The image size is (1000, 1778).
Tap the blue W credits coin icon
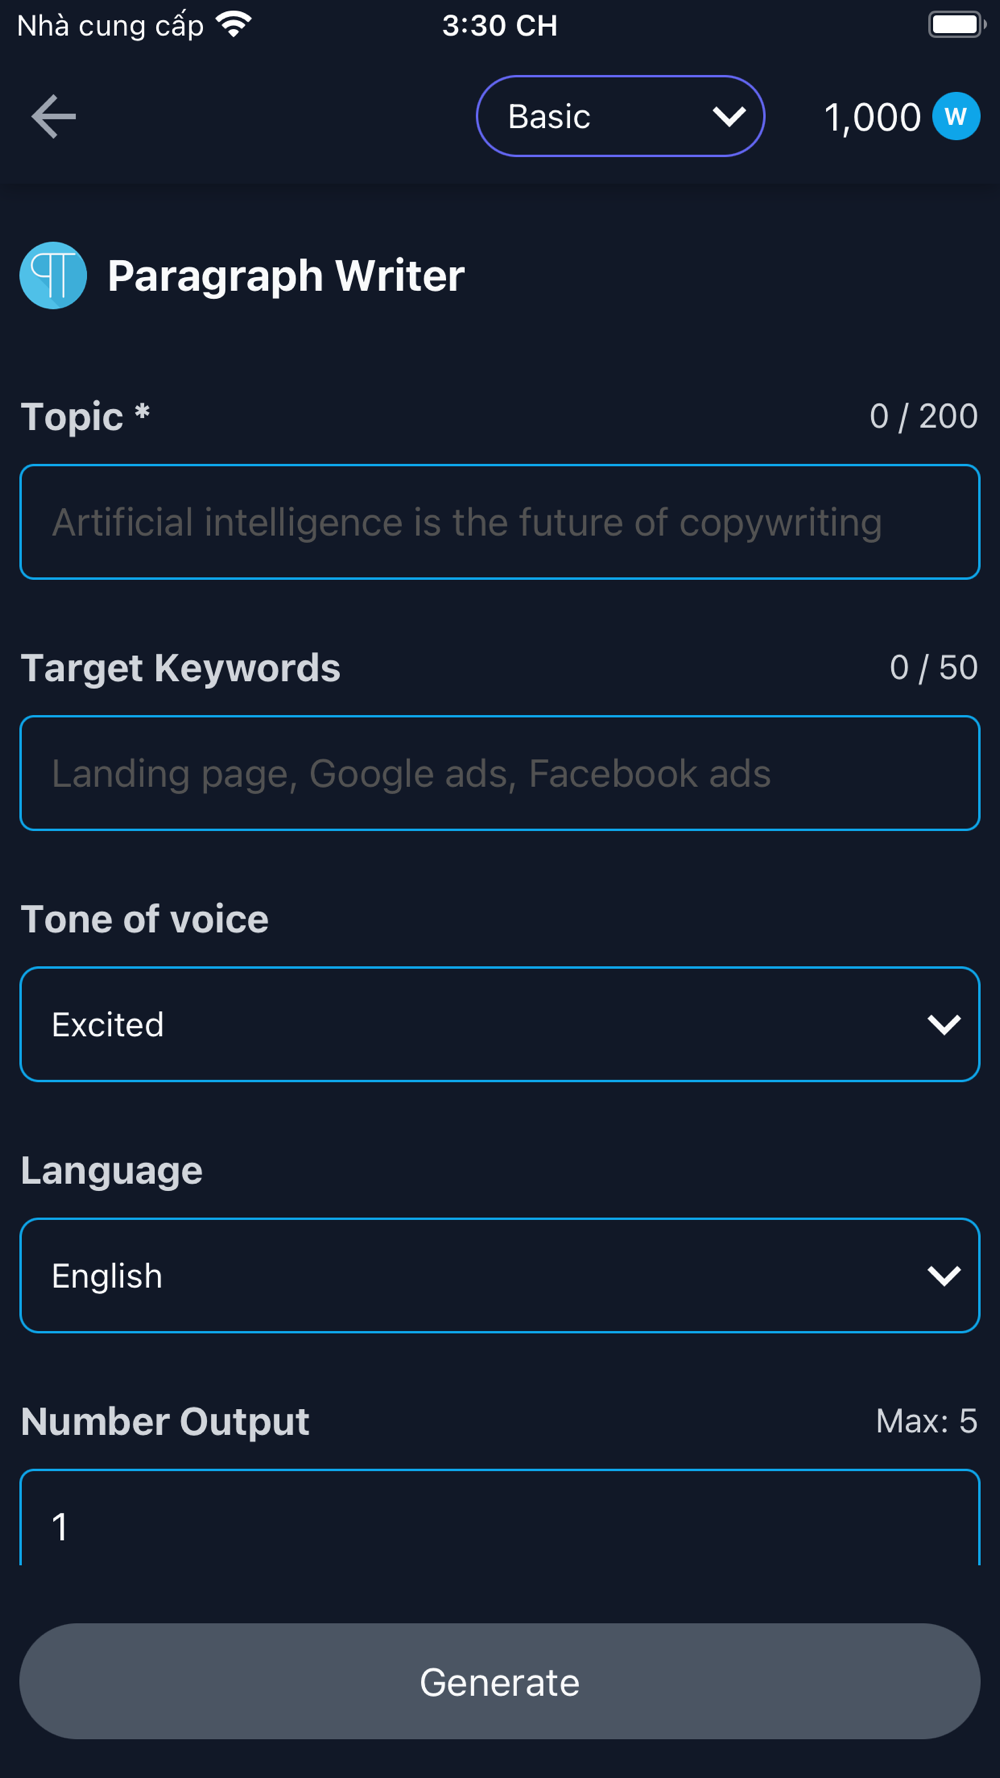click(x=956, y=116)
